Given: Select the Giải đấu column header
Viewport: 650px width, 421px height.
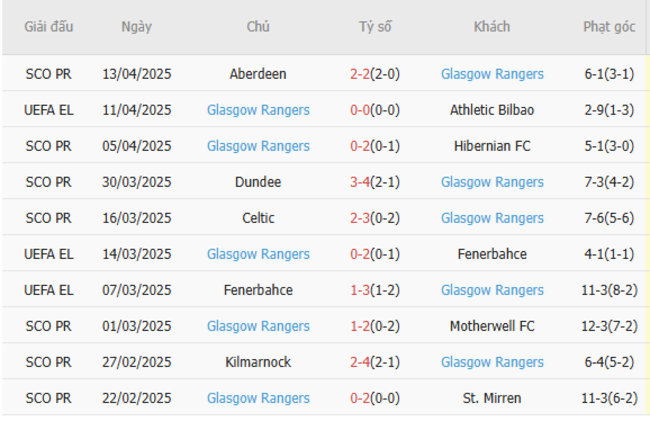Looking at the screenshot, I should tap(49, 27).
